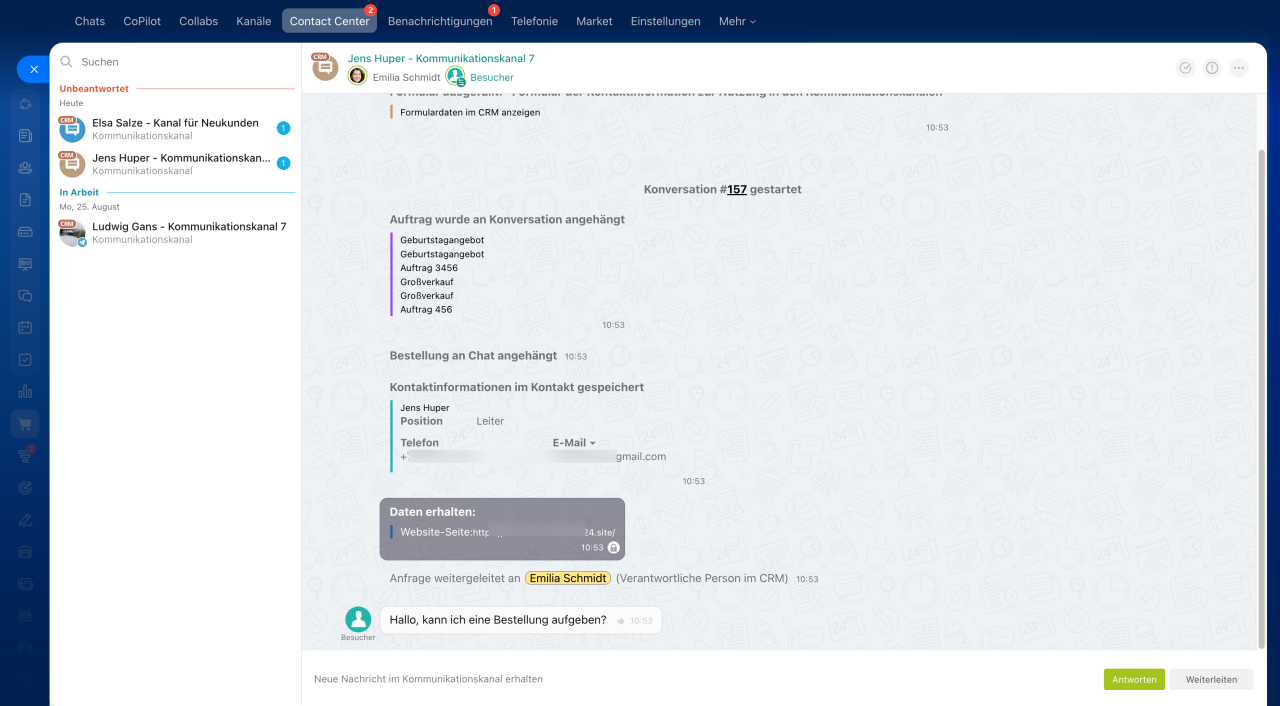Click the exclamation mark icon in chat header

point(1212,68)
